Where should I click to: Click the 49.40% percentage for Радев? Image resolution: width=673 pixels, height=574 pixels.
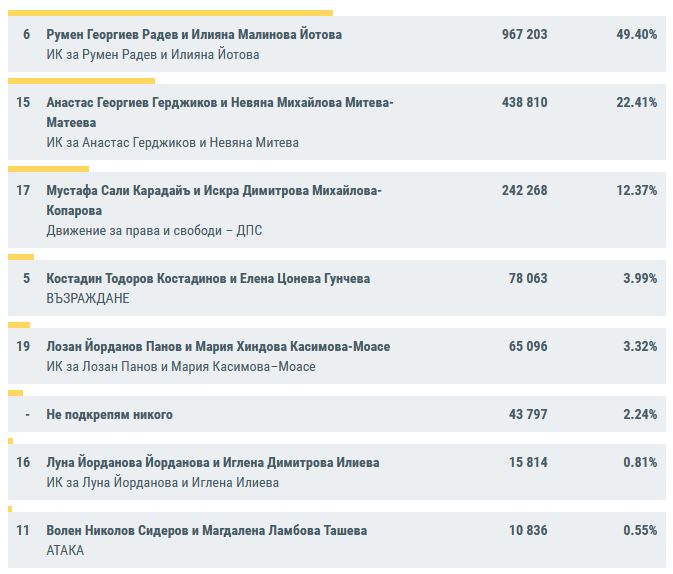click(637, 34)
